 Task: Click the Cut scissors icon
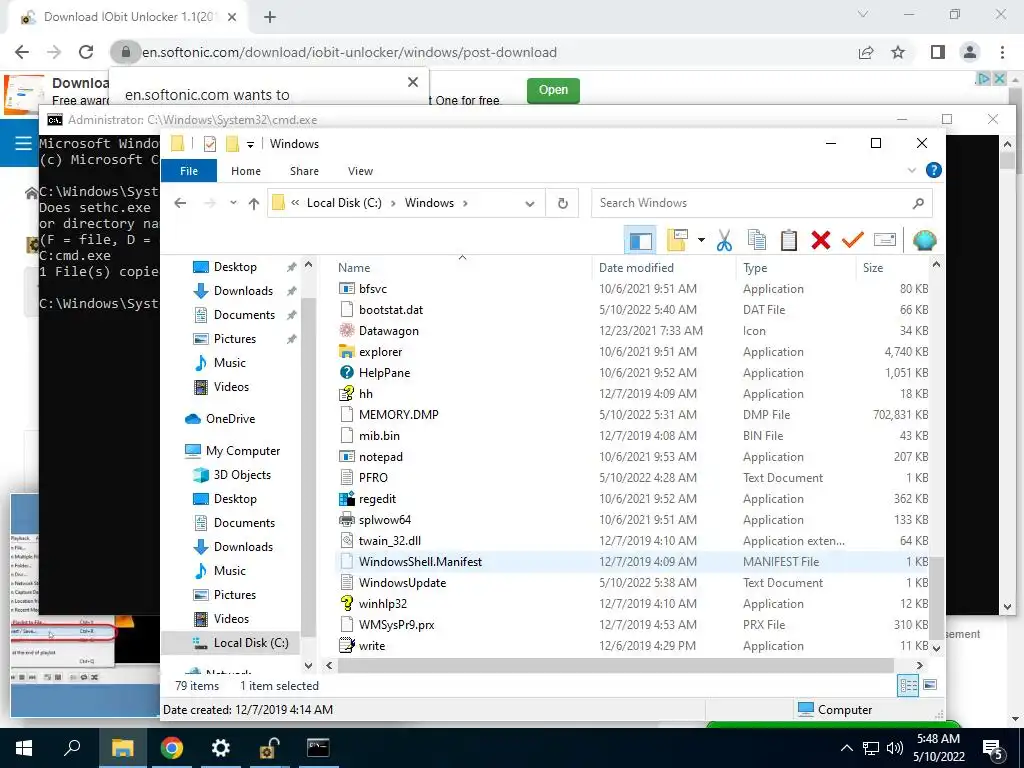click(724, 240)
